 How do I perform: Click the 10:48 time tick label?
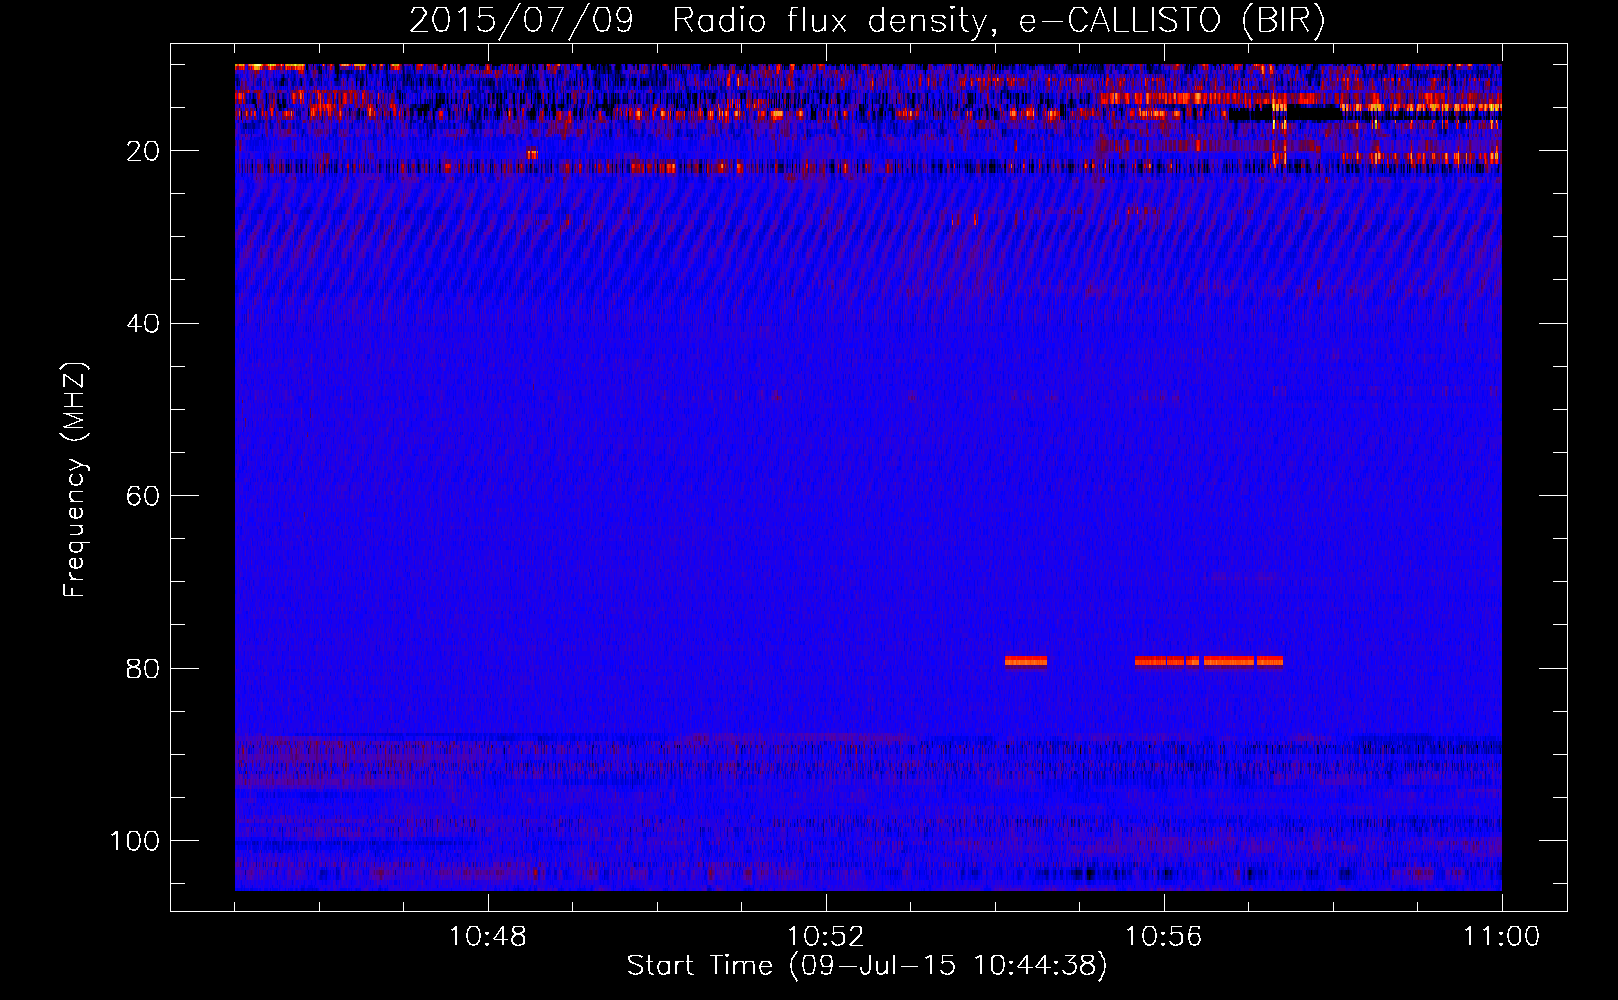(488, 937)
